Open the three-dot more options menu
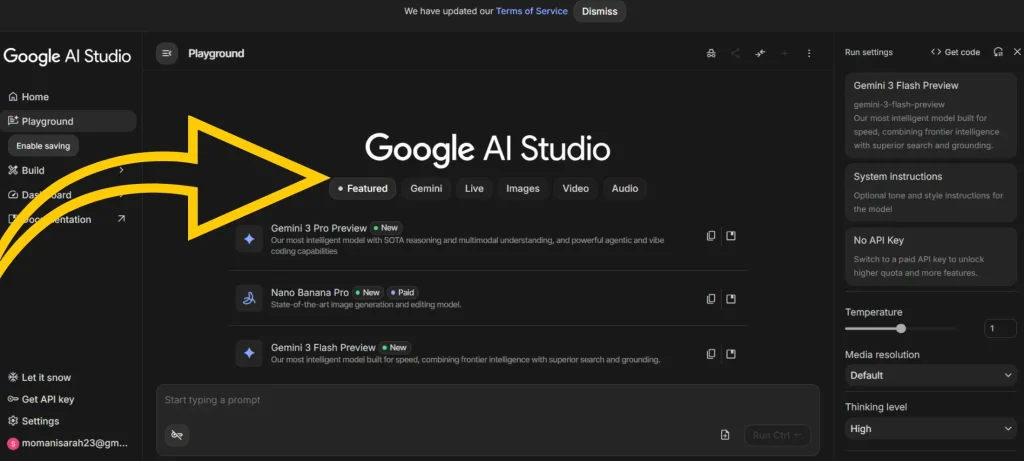This screenshot has height=461, width=1024. point(809,54)
